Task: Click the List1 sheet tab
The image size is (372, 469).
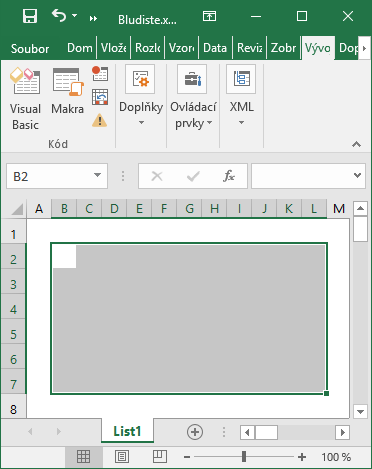Action: tap(127, 431)
